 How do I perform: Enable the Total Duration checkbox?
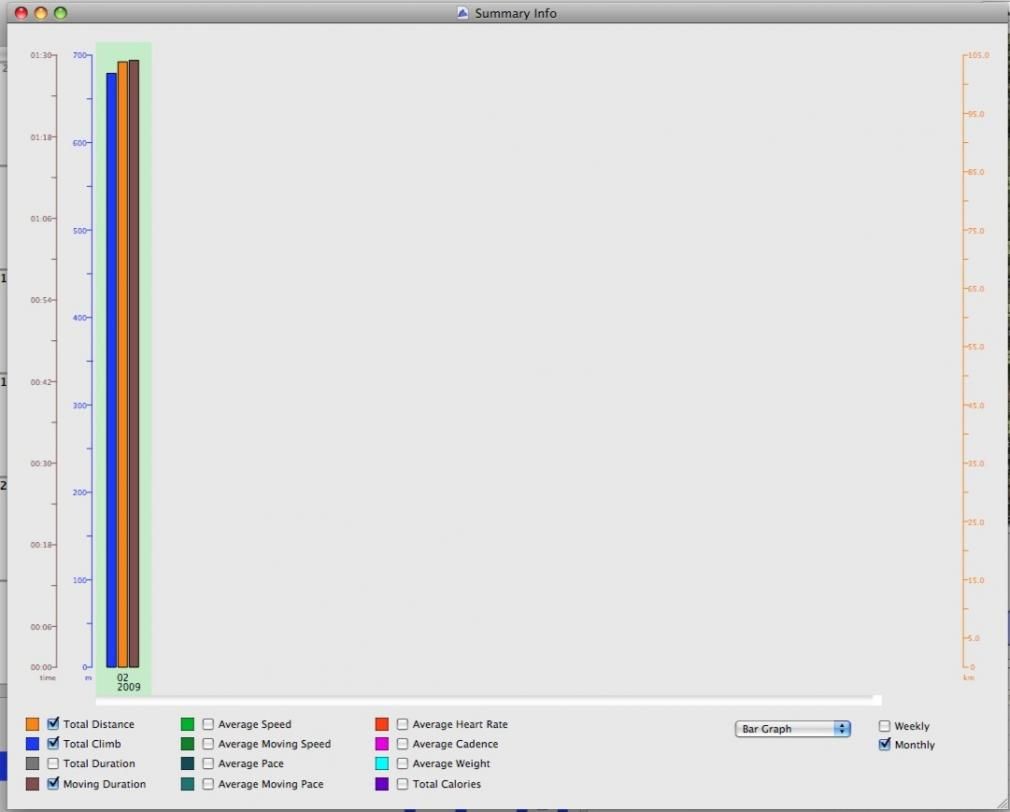pos(53,764)
